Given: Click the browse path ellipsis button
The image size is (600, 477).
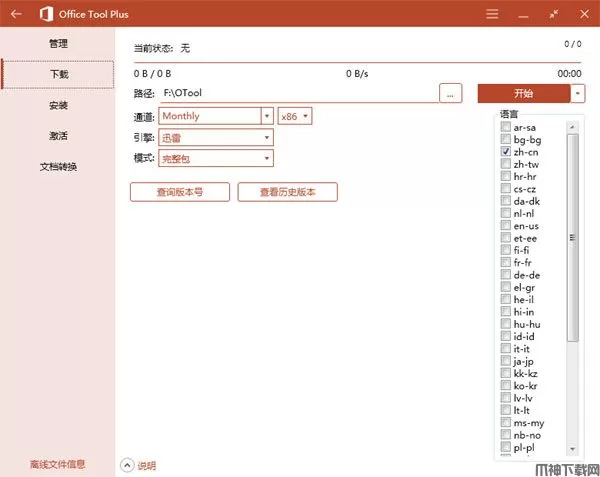Looking at the screenshot, I should (x=450, y=93).
